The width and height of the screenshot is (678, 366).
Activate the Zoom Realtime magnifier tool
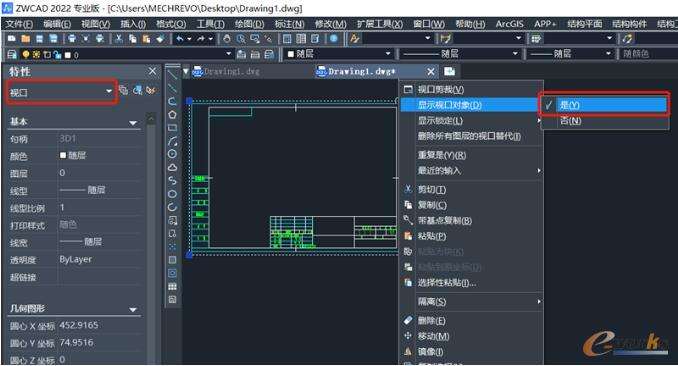click(241, 39)
